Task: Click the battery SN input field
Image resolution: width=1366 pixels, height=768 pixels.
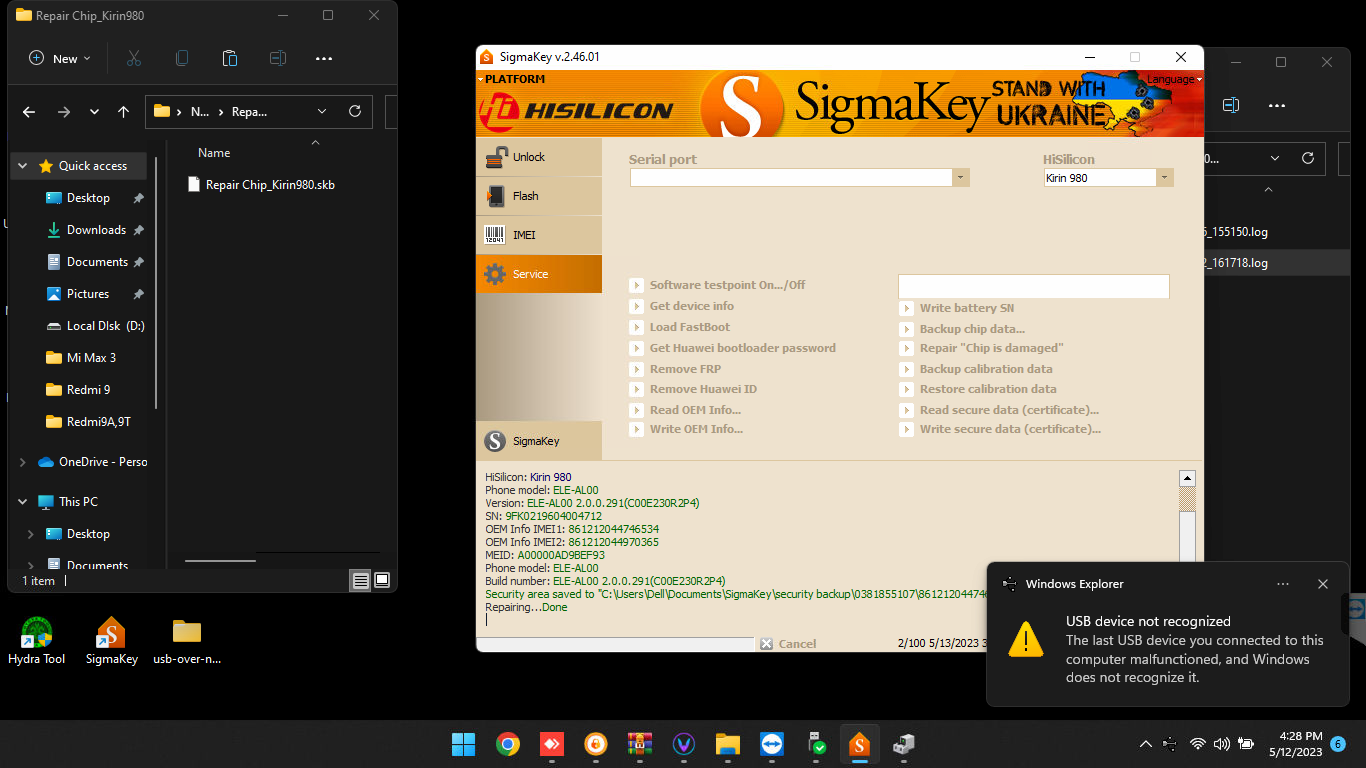Action: tap(1034, 286)
